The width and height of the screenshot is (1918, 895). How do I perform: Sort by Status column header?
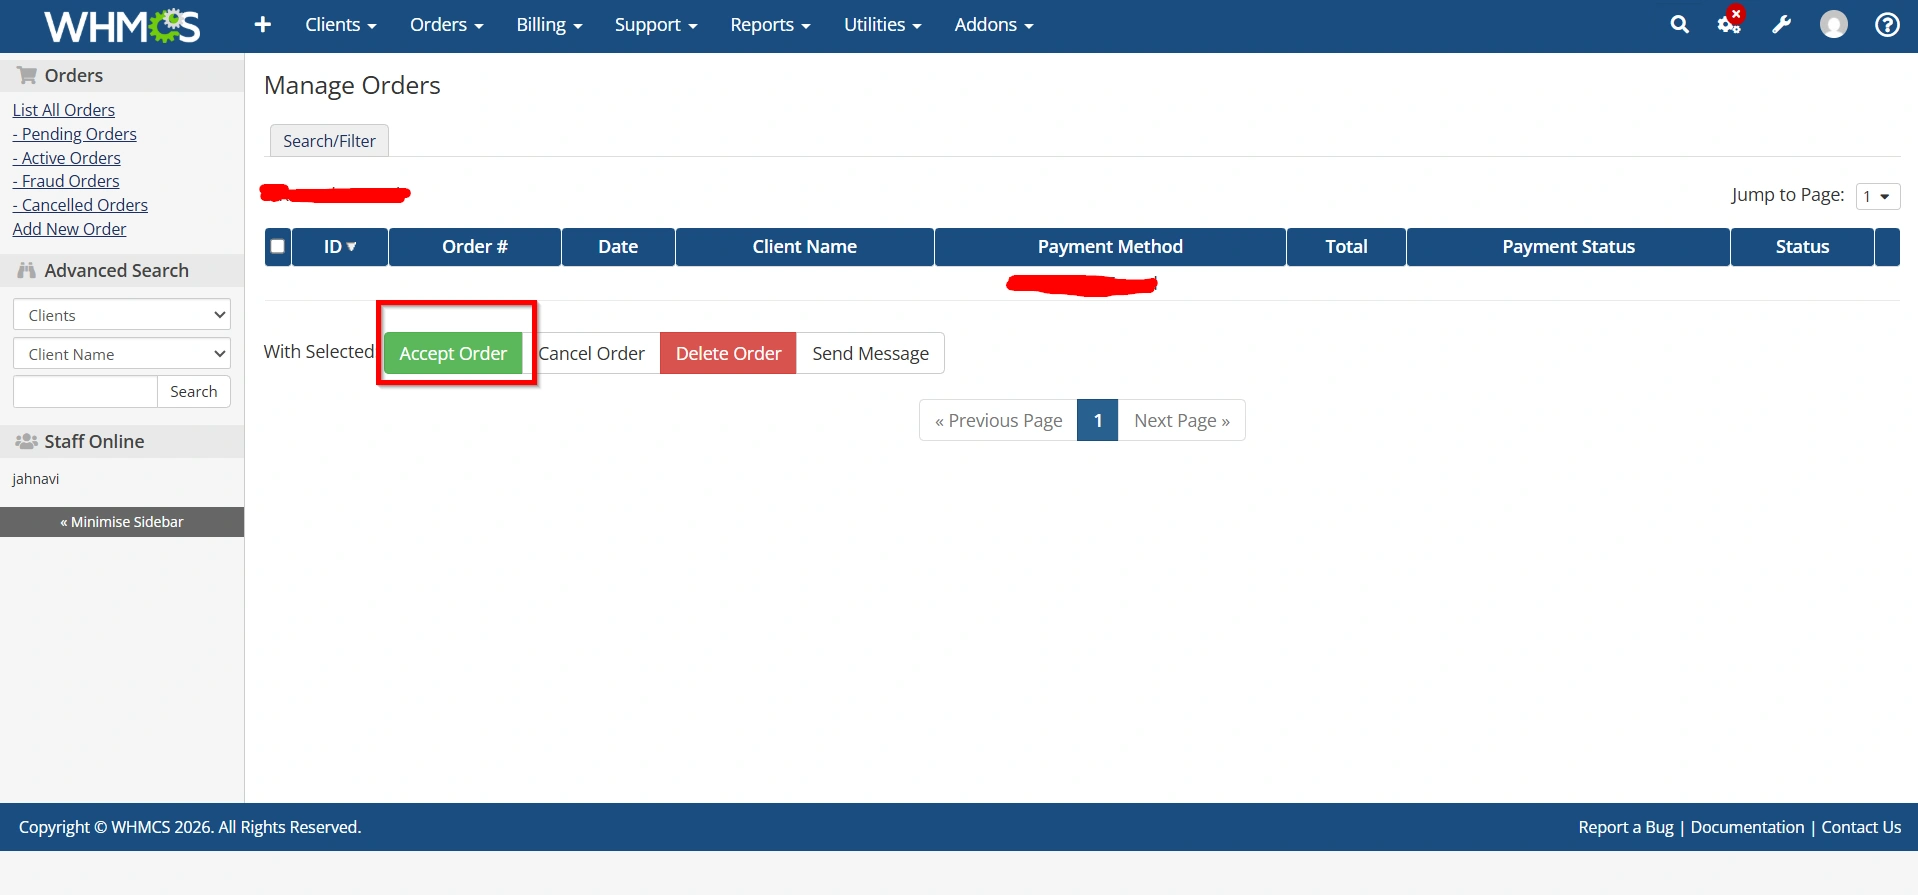click(x=1802, y=247)
